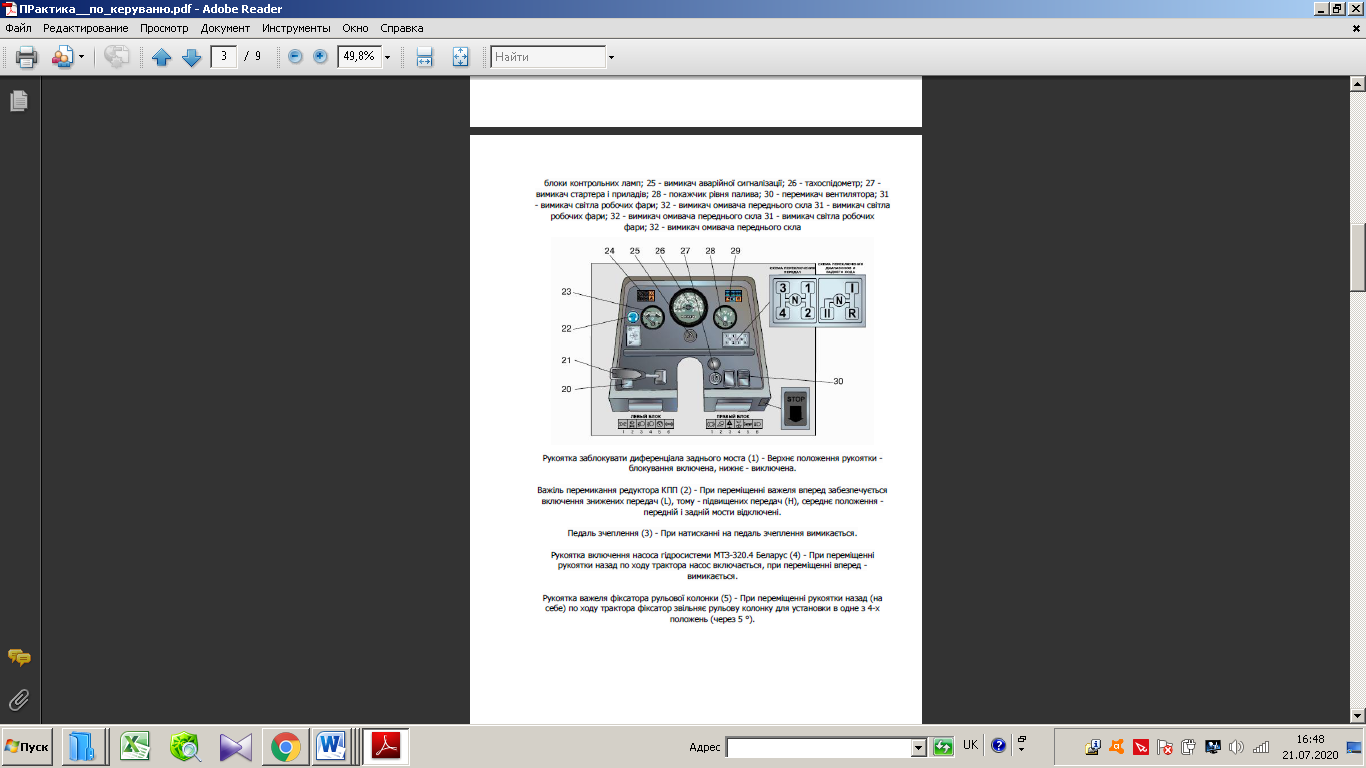The height and width of the screenshot is (768, 1366).
Task: Click the tractor dashboard diagram image
Action: [713, 341]
